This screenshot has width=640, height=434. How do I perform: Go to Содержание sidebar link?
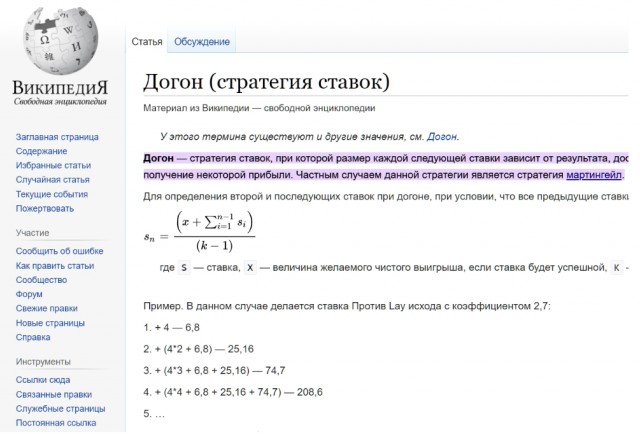click(42, 151)
